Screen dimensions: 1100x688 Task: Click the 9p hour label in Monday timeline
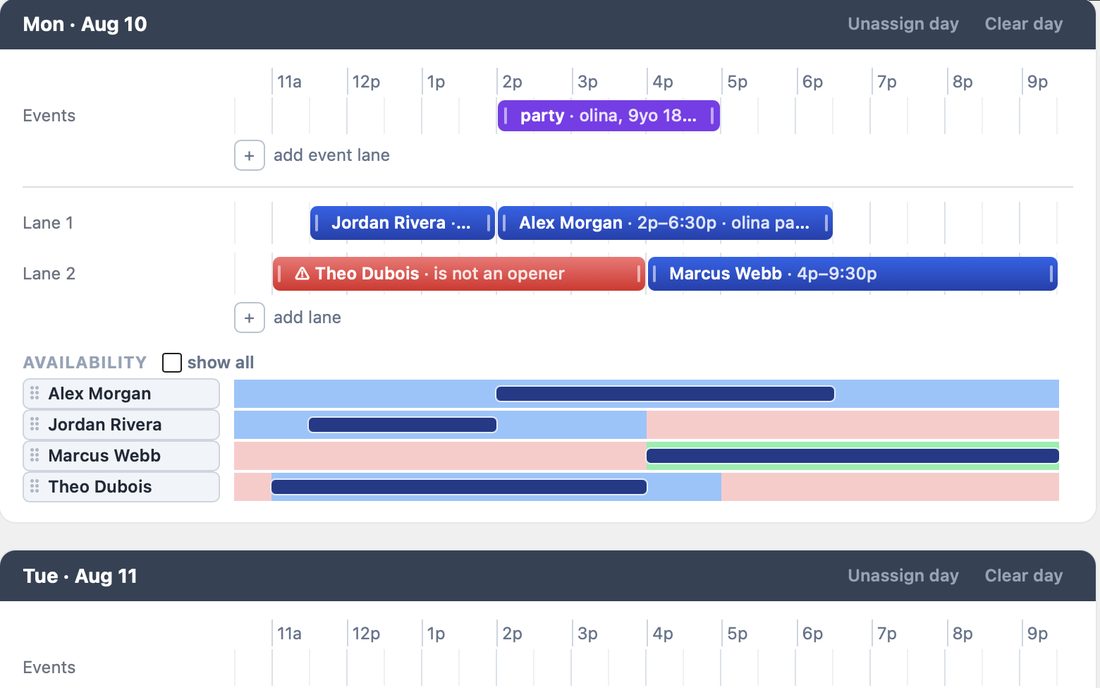tap(1038, 82)
